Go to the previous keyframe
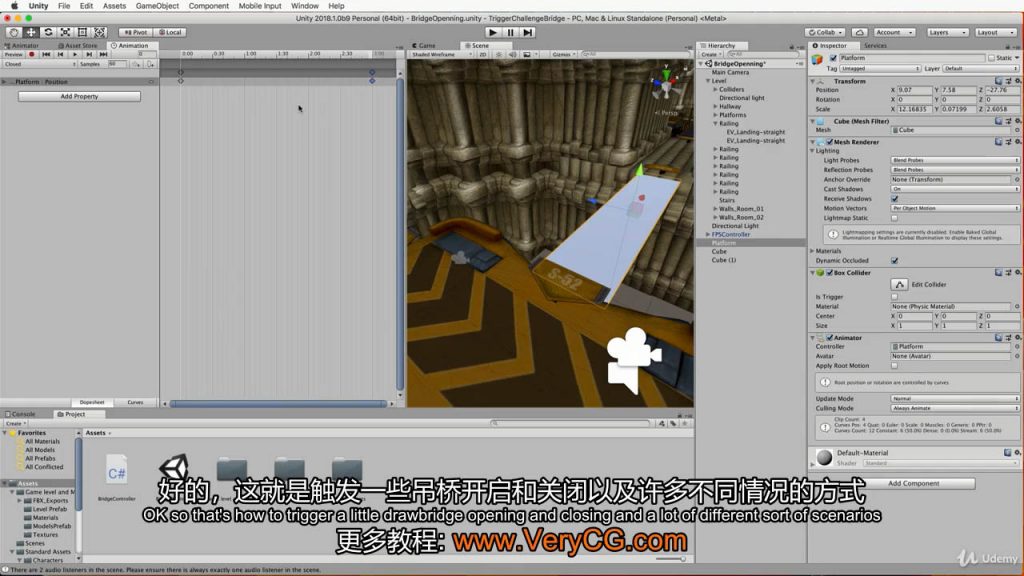This screenshot has width=1024, height=576. 60,55
